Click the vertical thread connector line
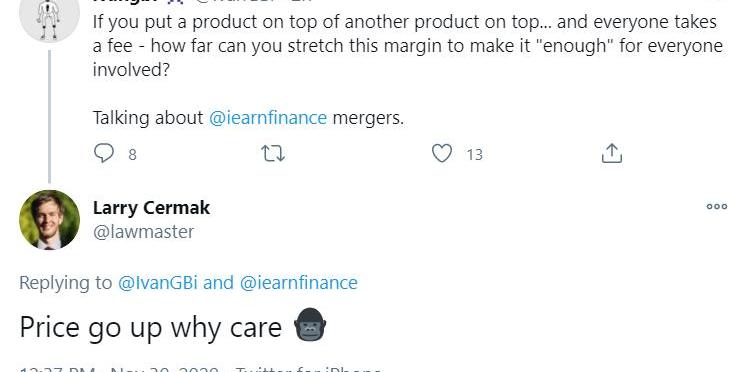This screenshot has height=372, width=747. [49, 116]
